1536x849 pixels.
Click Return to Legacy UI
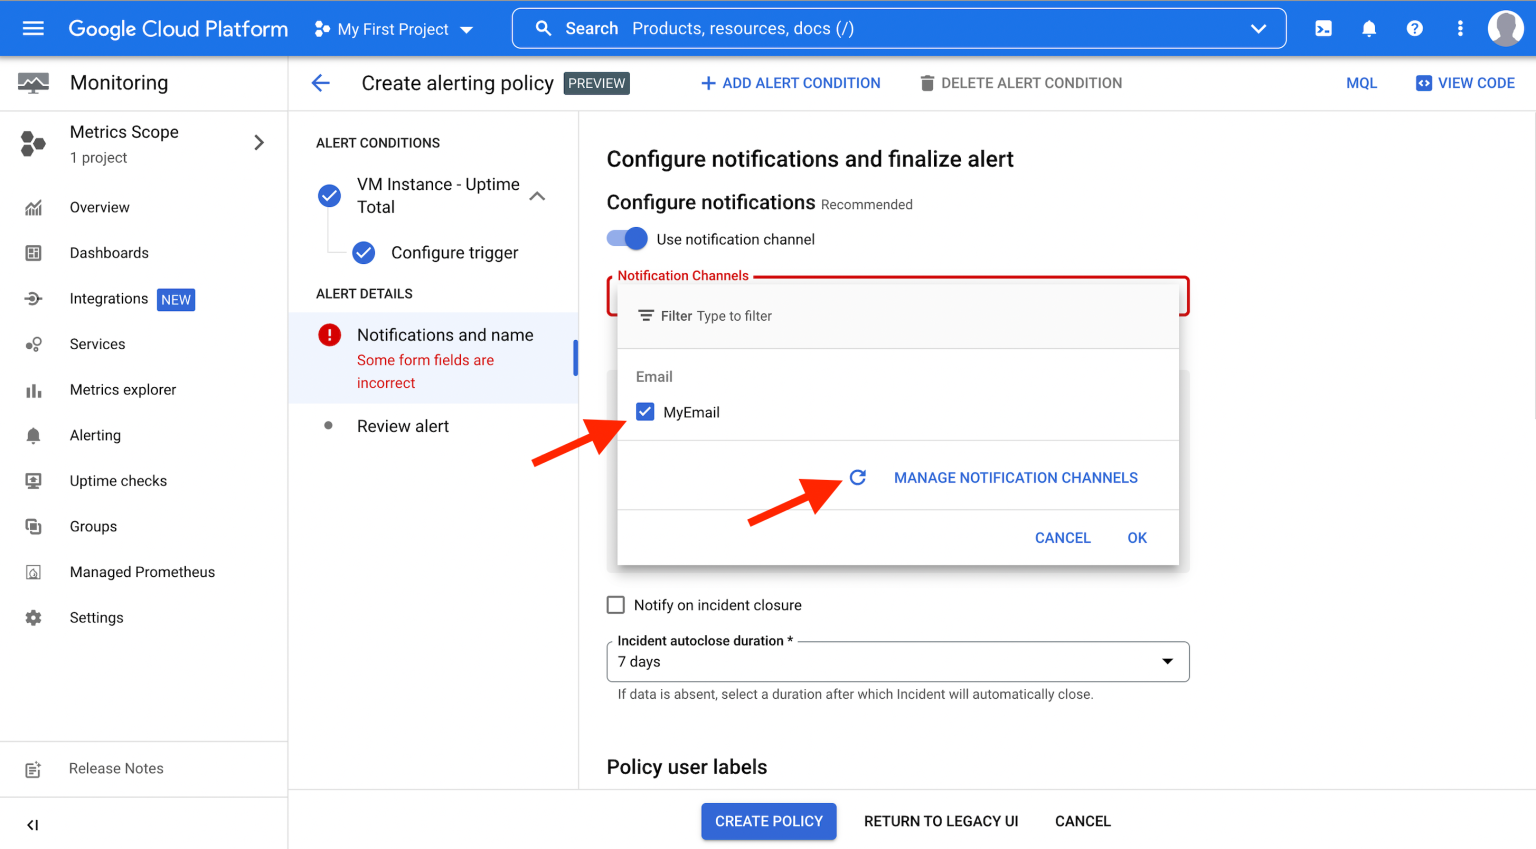[941, 821]
